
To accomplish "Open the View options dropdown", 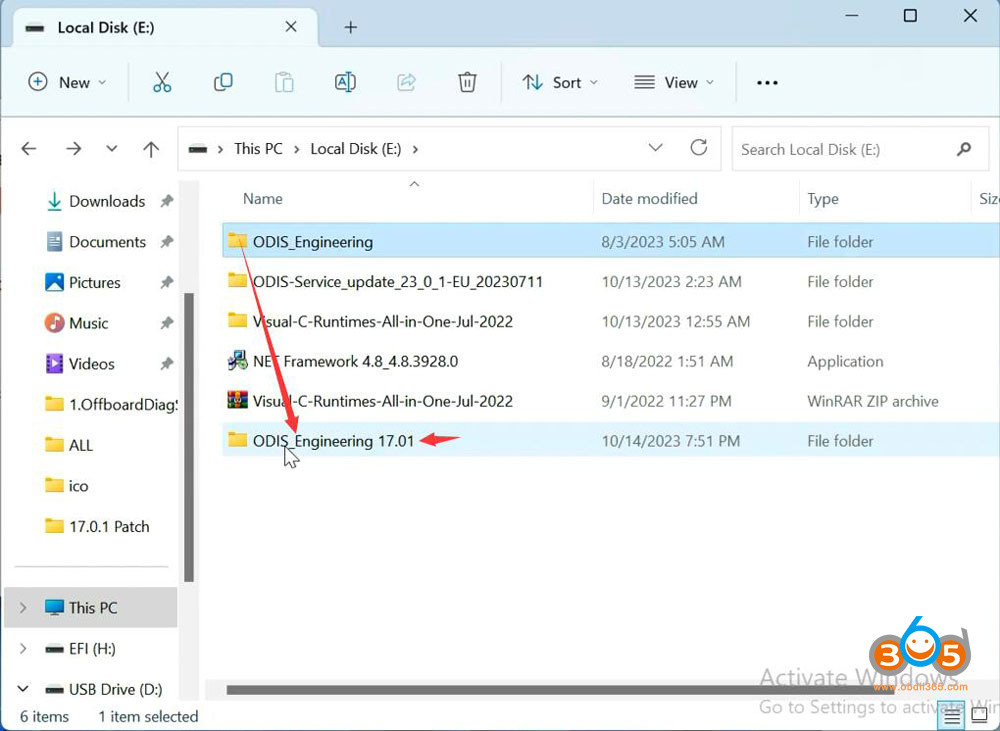I will point(674,82).
